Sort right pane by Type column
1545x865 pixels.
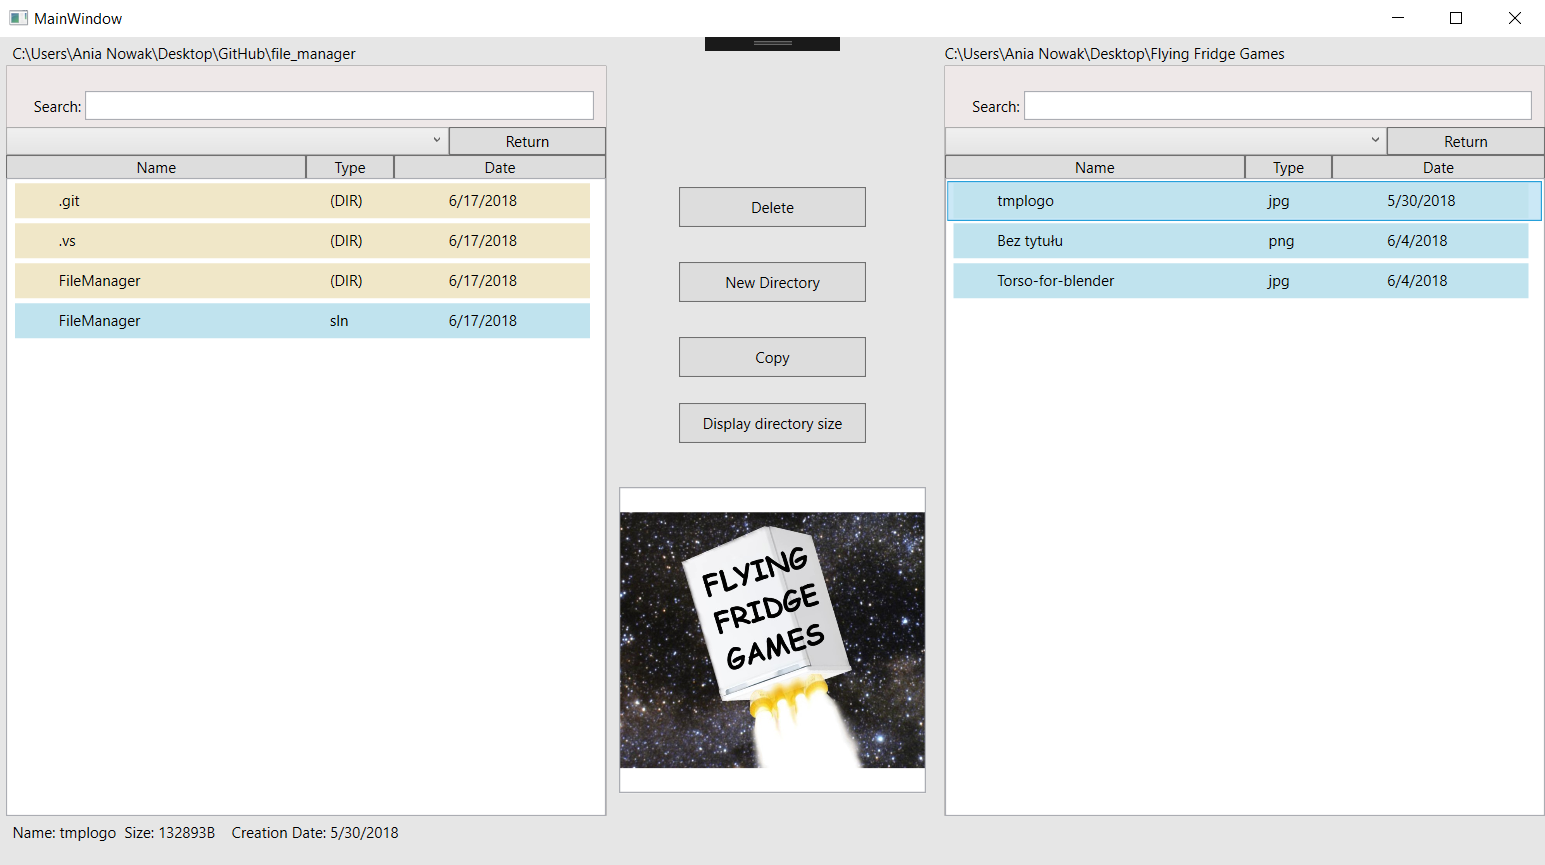pos(1288,167)
